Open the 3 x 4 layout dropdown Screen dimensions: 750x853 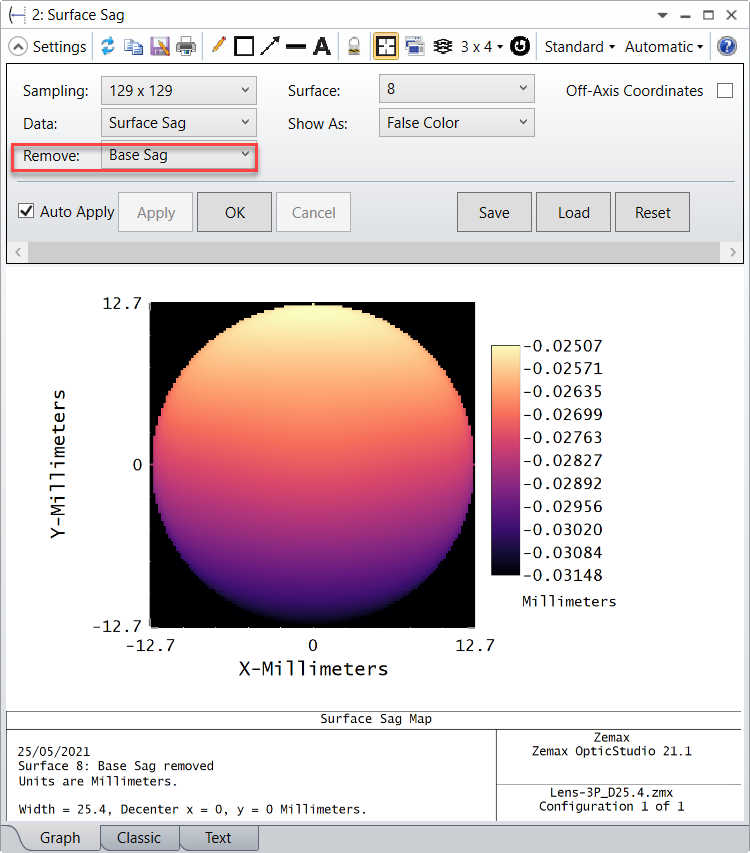(x=482, y=47)
